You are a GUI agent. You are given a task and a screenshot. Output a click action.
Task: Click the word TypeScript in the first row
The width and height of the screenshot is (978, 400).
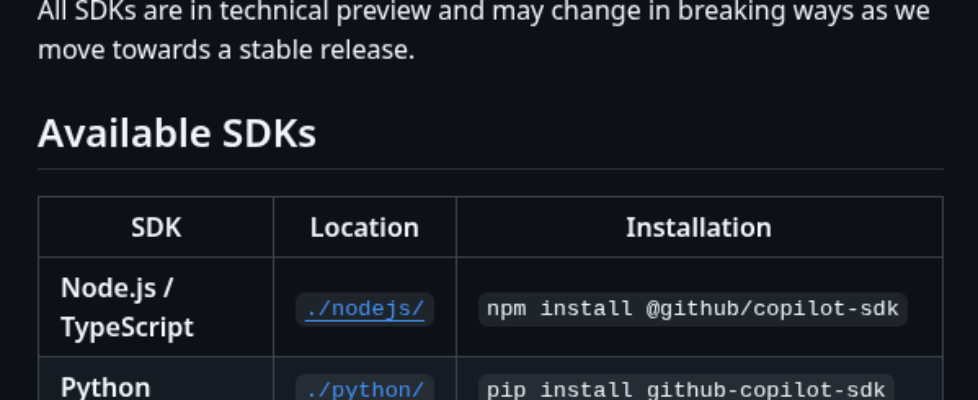[127, 327]
